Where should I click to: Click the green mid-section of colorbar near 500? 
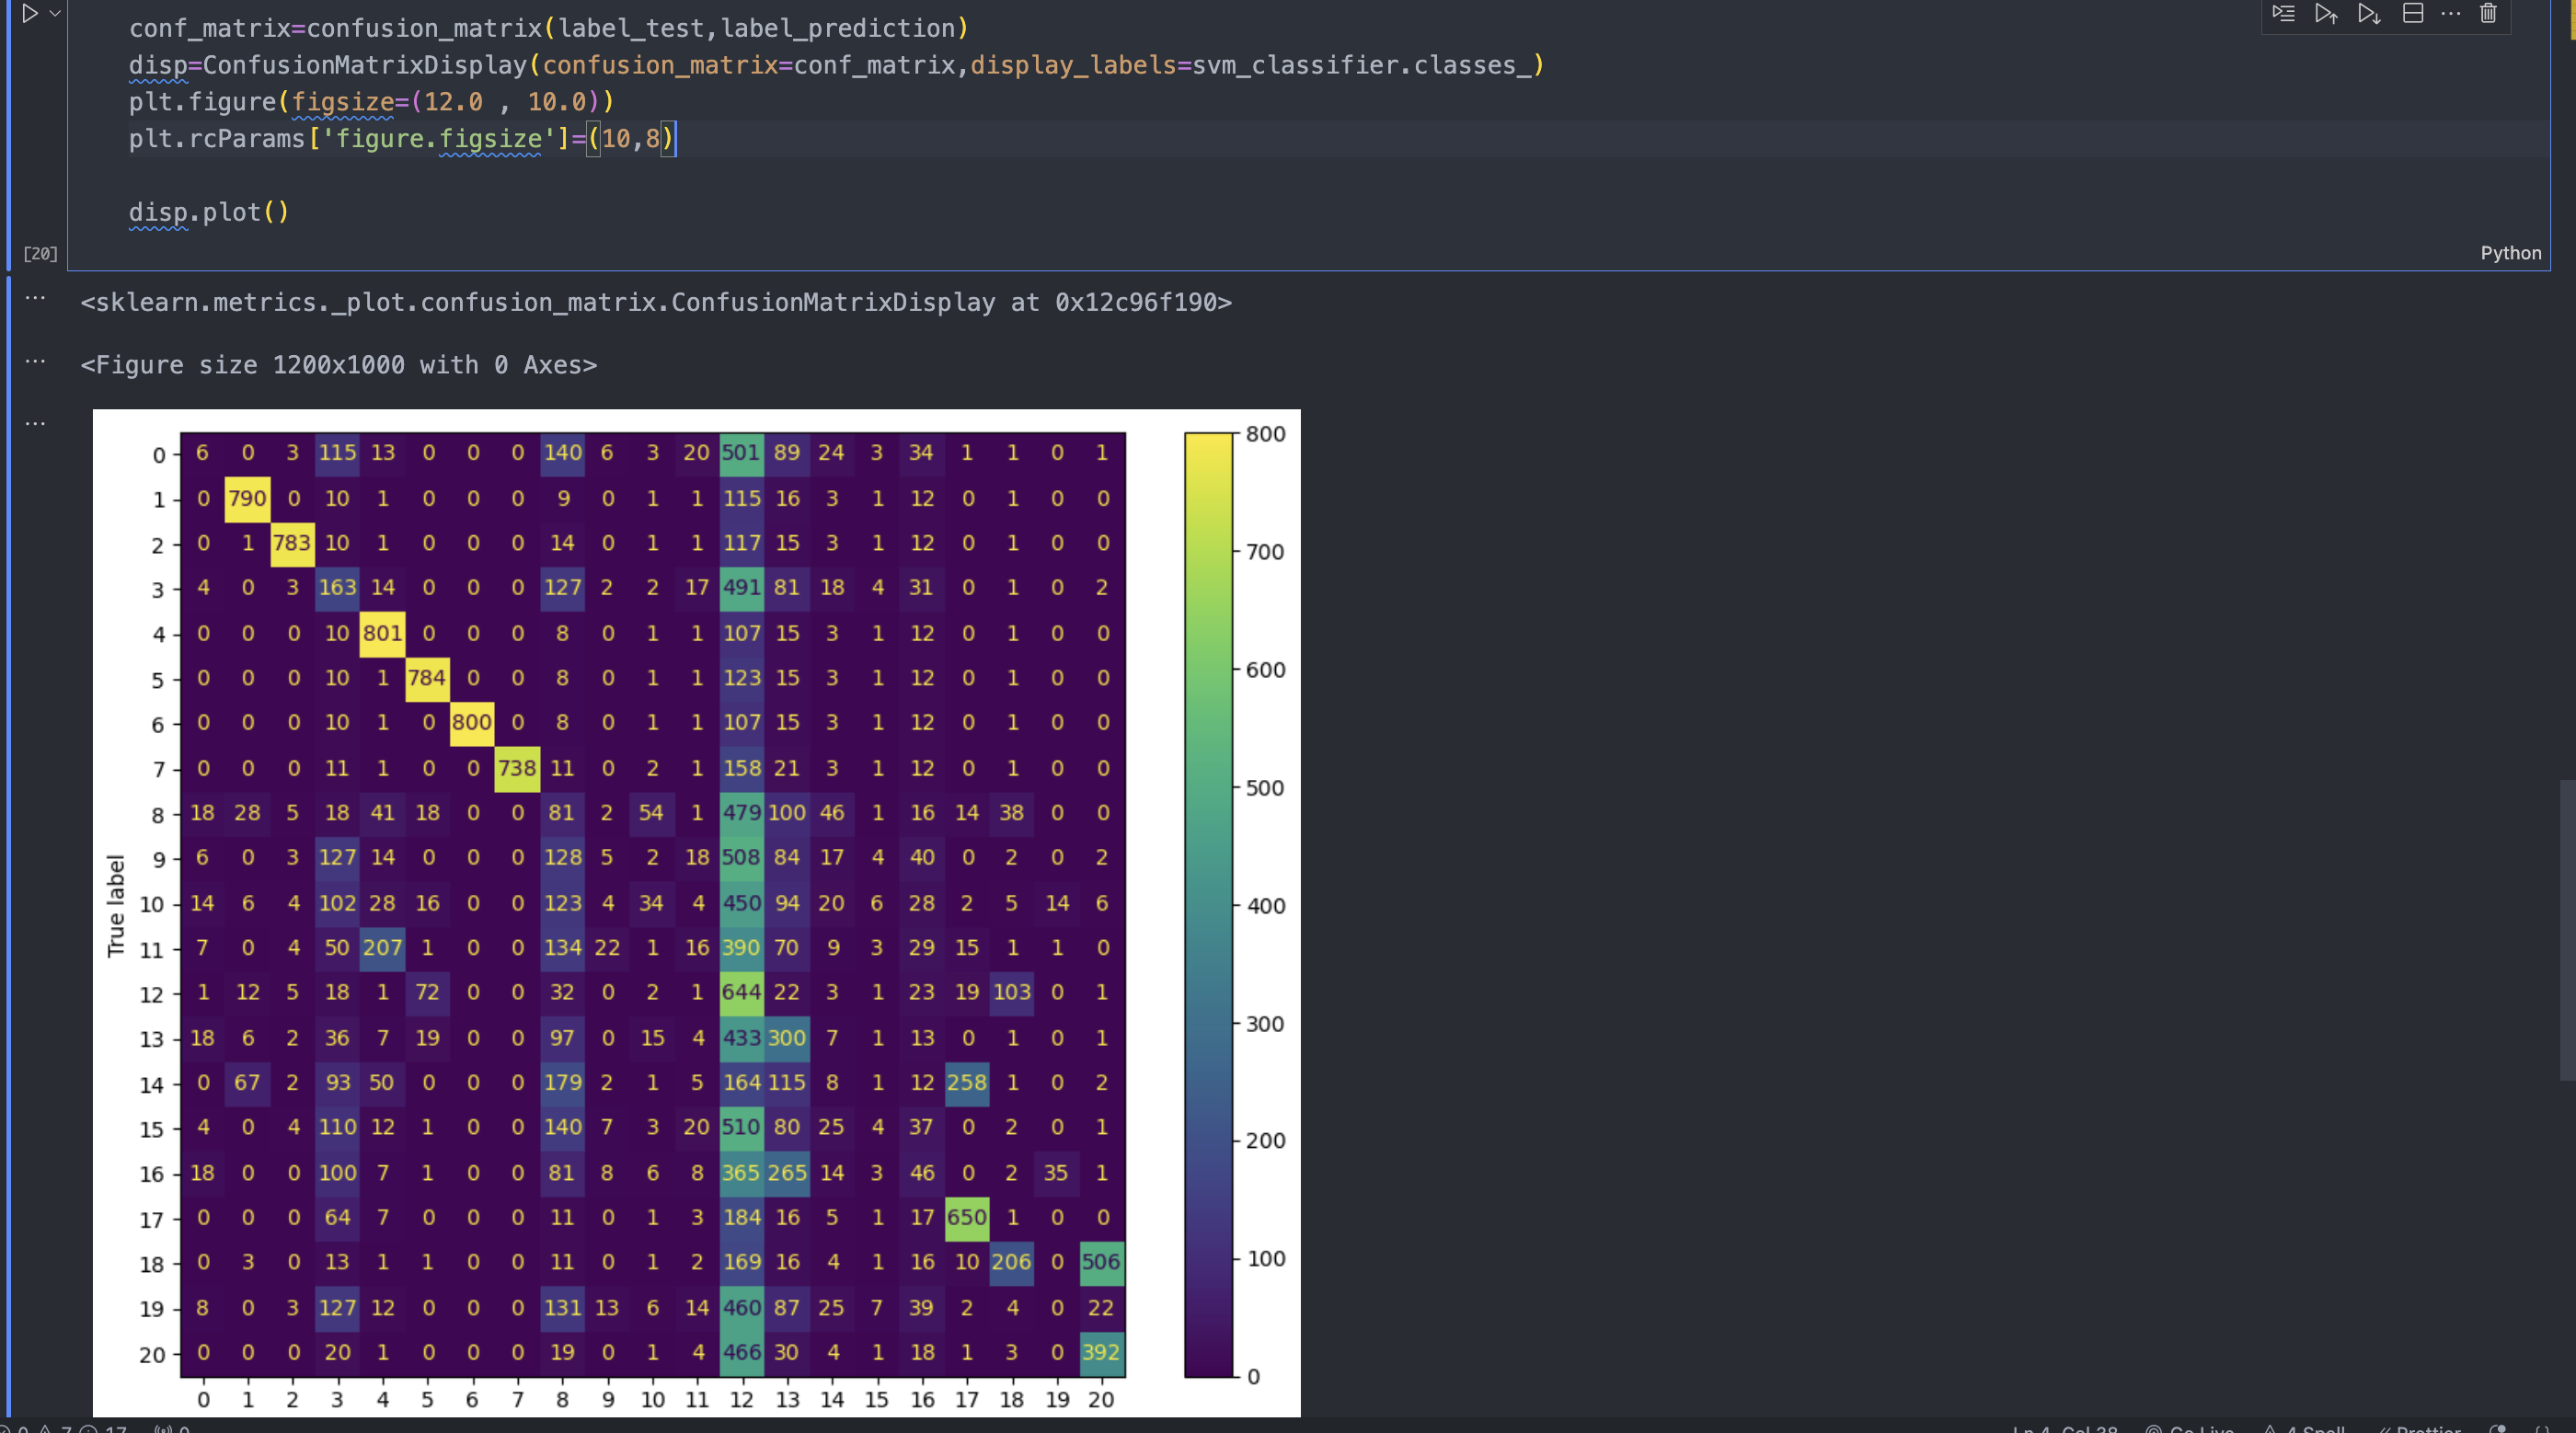1209,788
